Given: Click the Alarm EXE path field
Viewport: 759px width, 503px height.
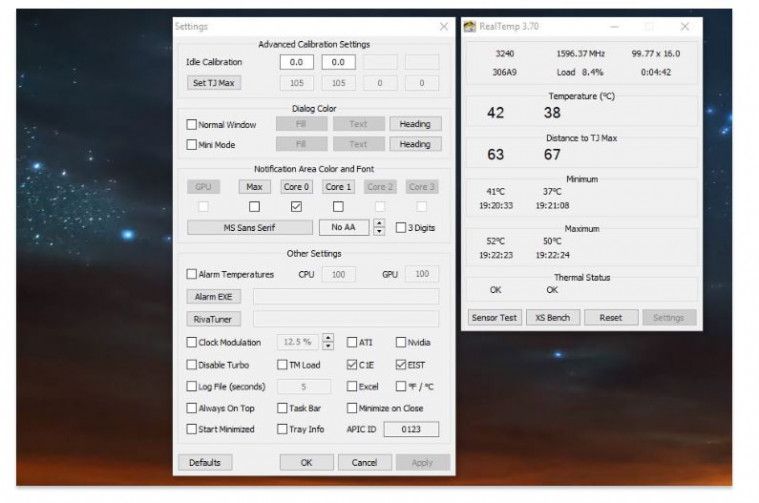Looking at the screenshot, I should tap(346, 297).
